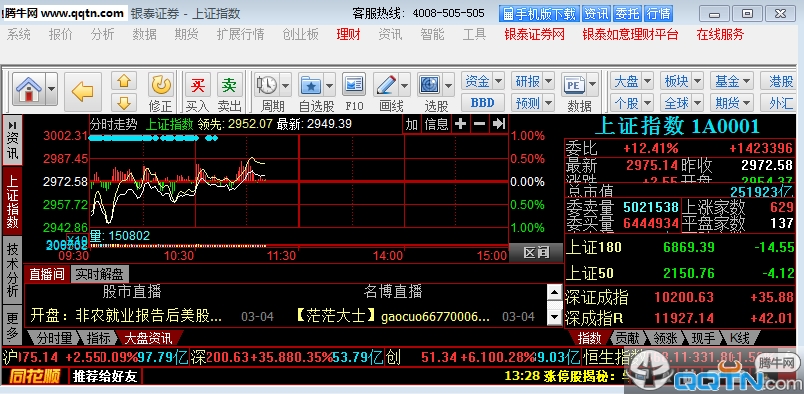This screenshot has width=804, height=394.
Task: Click the news list scroll up arrow
Action: 554,293
